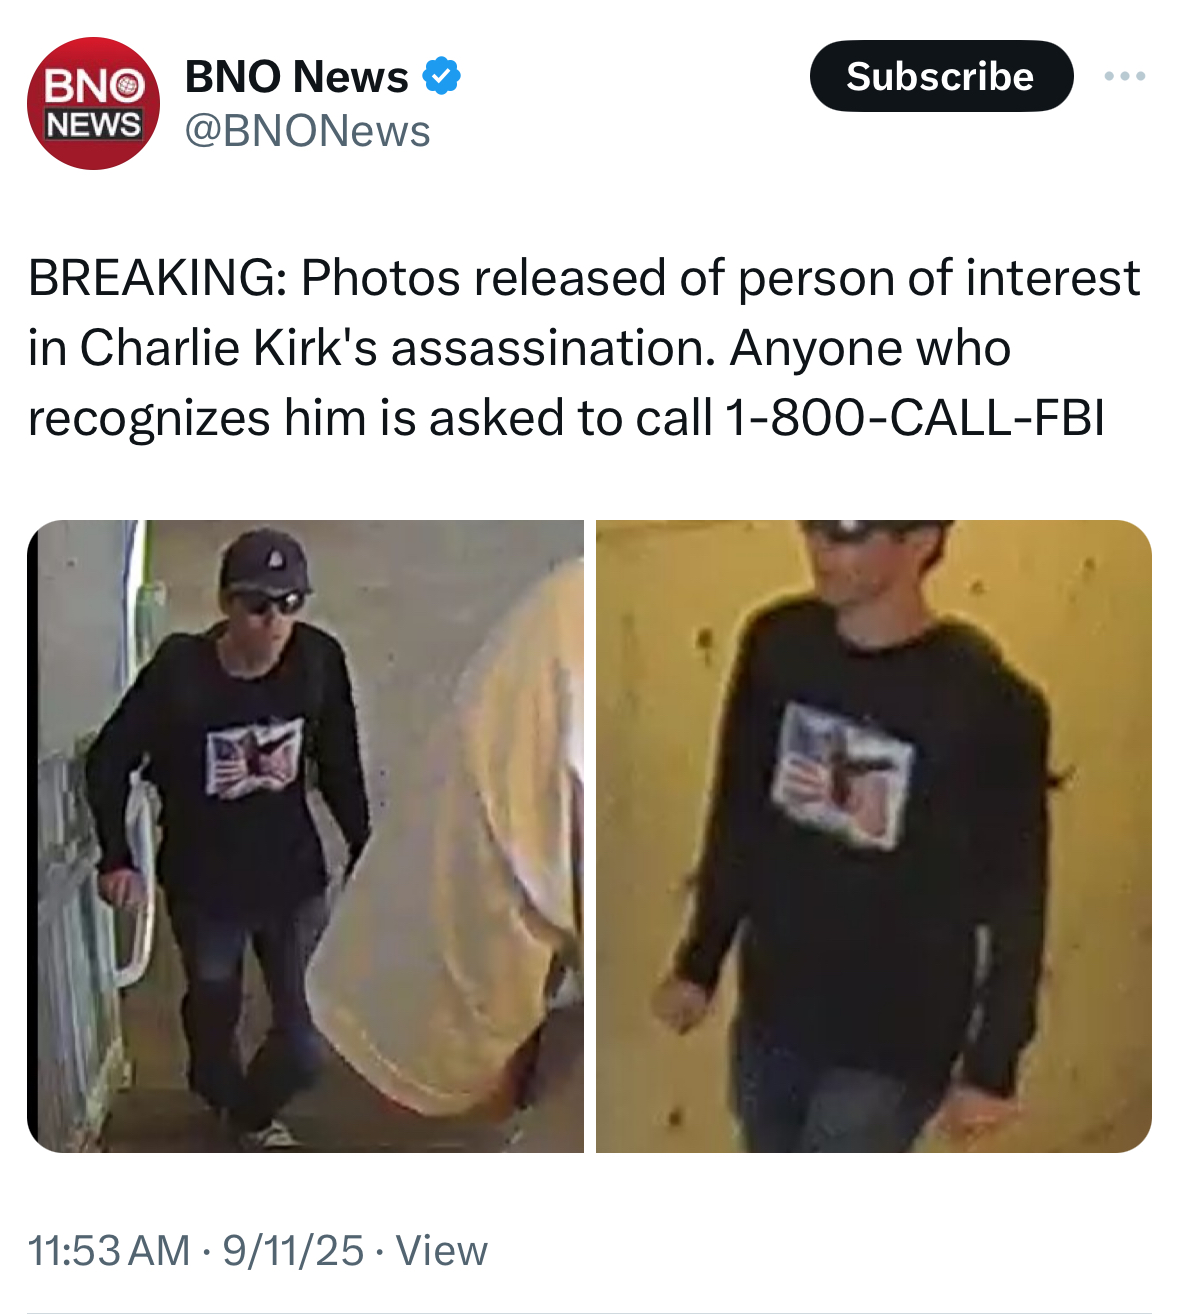The image size is (1179, 1314).
Task: Tap the baseball cap in the left photo
Action: (x=264, y=560)
